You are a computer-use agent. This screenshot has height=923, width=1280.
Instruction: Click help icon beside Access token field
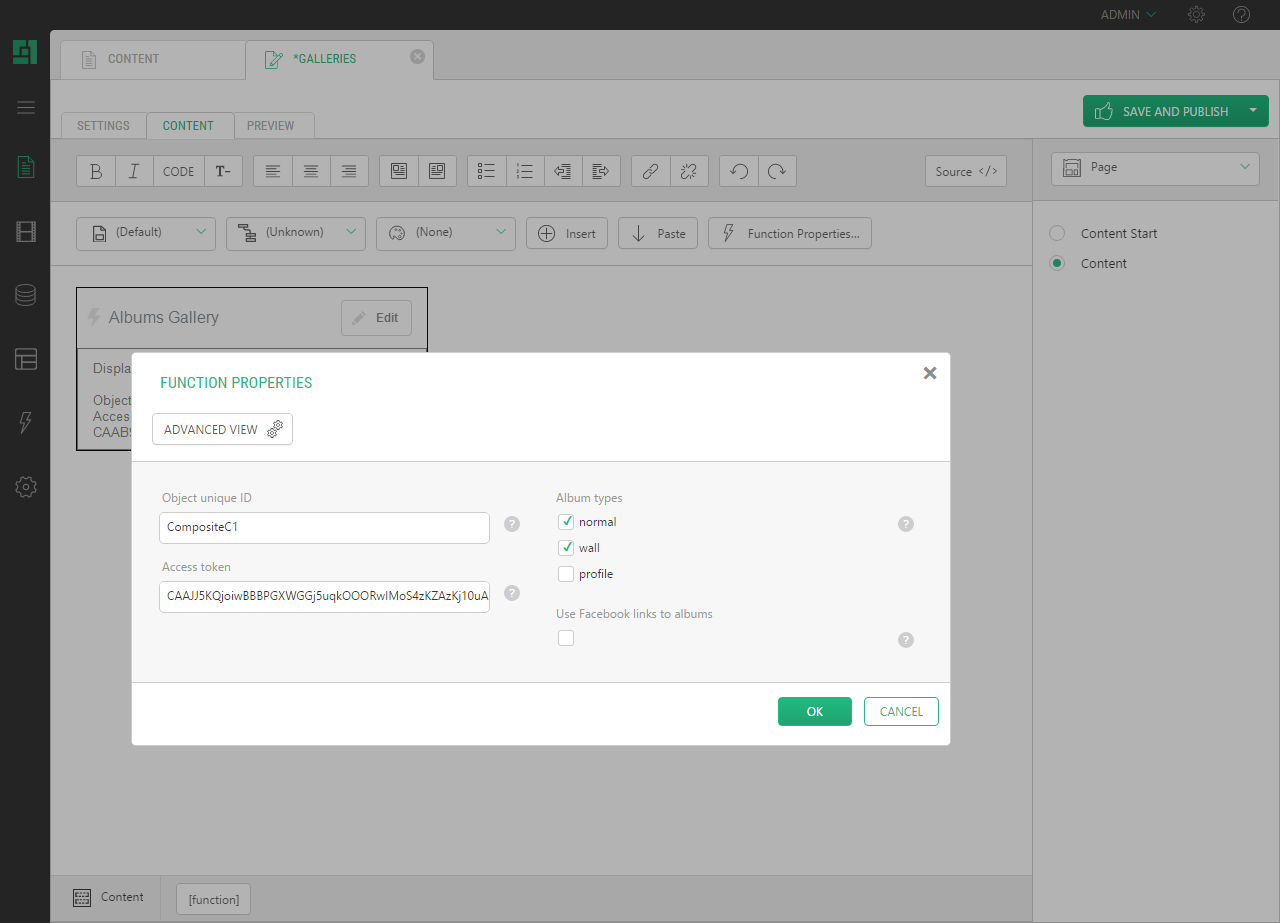[x=512, y=593]
